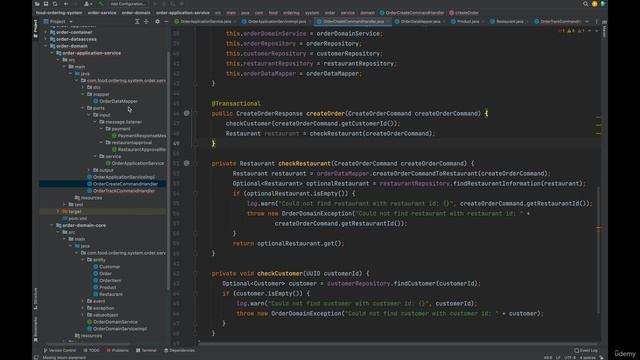Select pom.xml file in tree
640x360 pixels.
coord(75,218)
